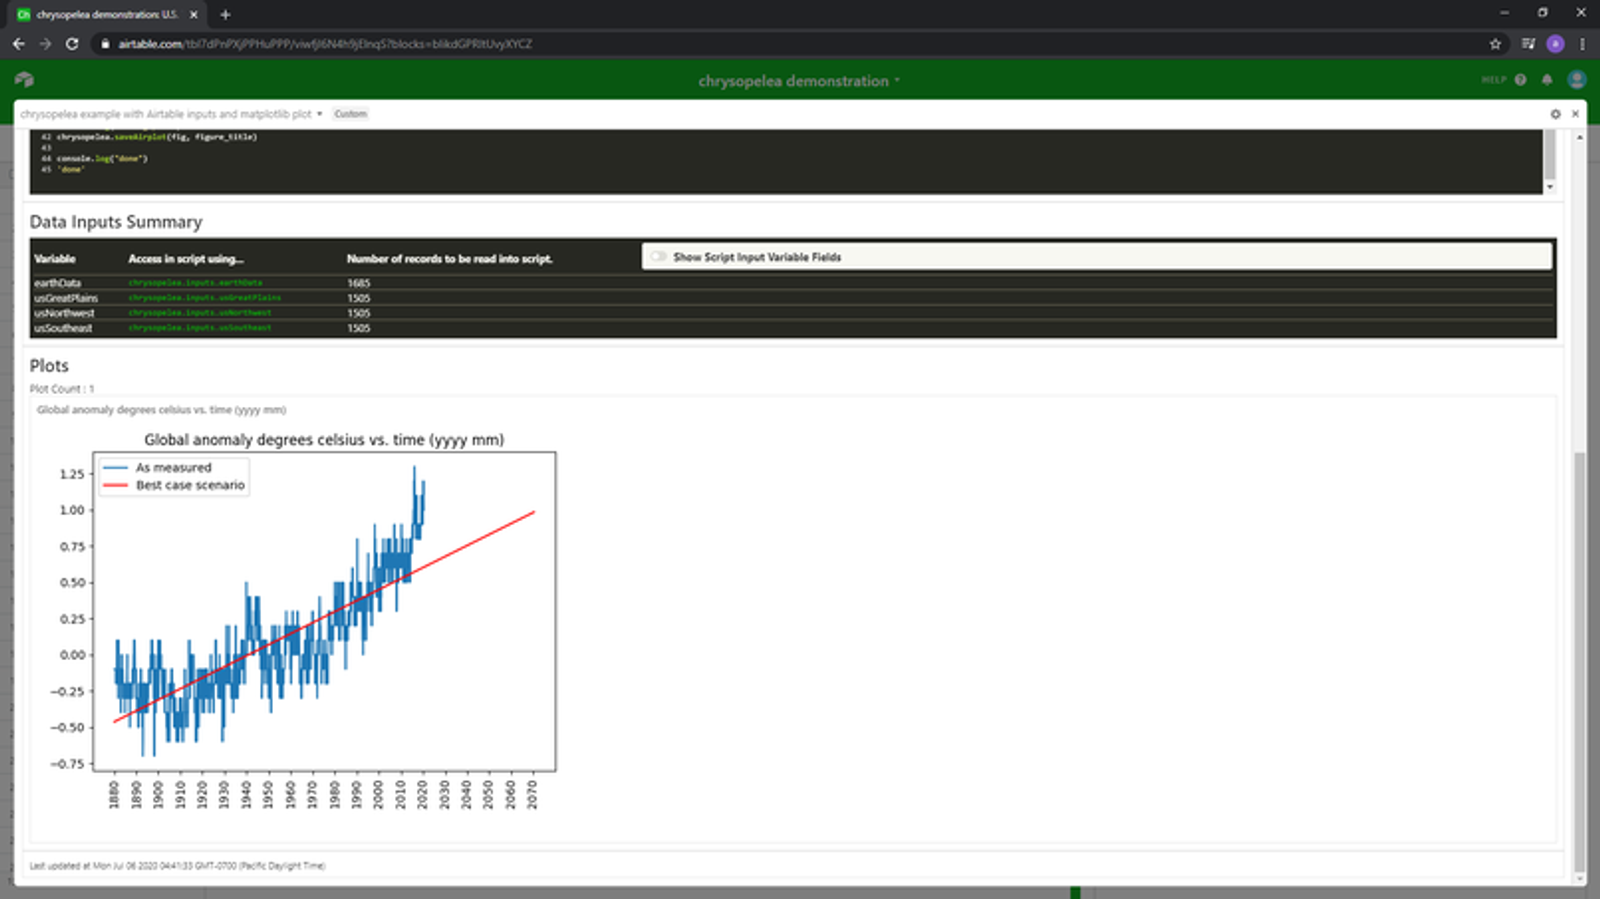This screenshot has height=899, width=1600.
Task: Open the notifications bell
Action: point(1547,80)
